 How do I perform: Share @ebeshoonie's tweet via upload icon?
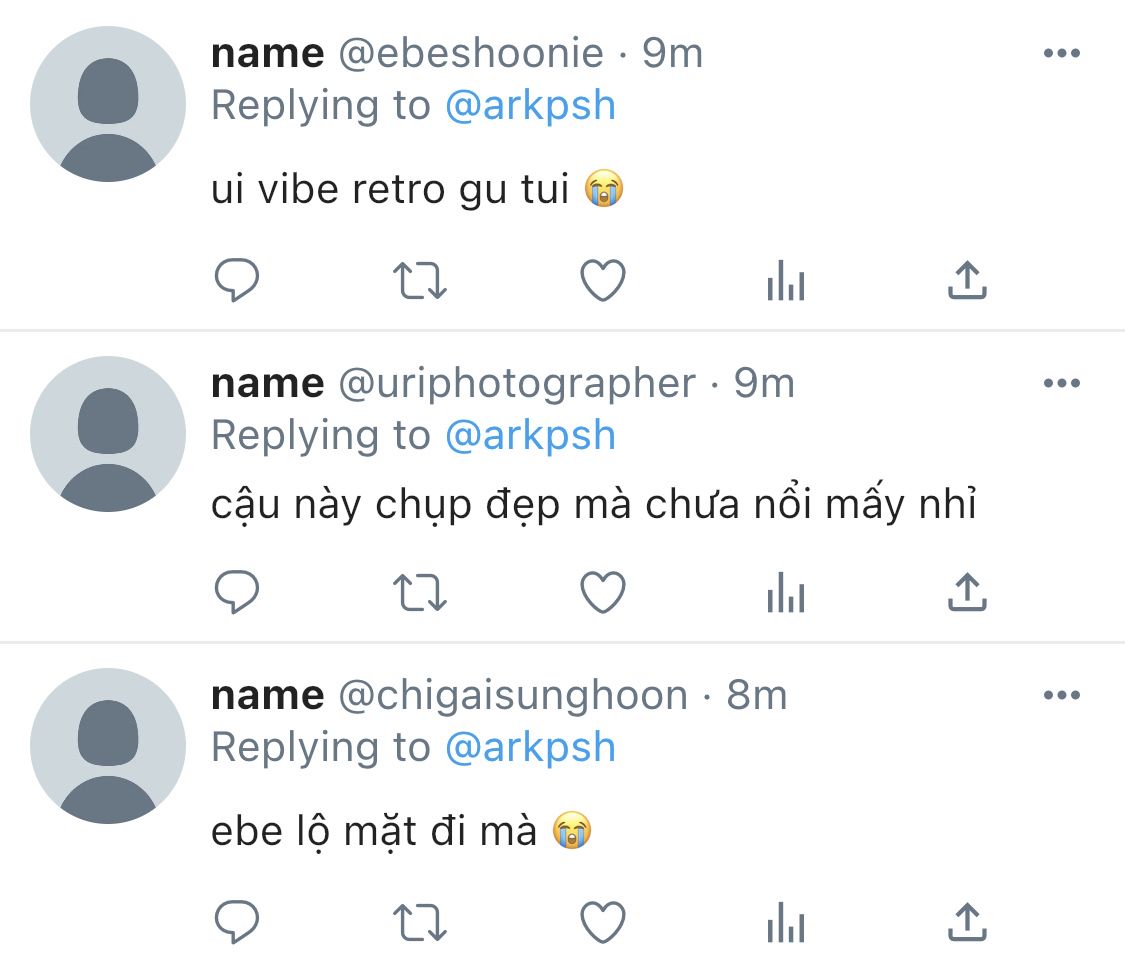[x=967, y=280]
